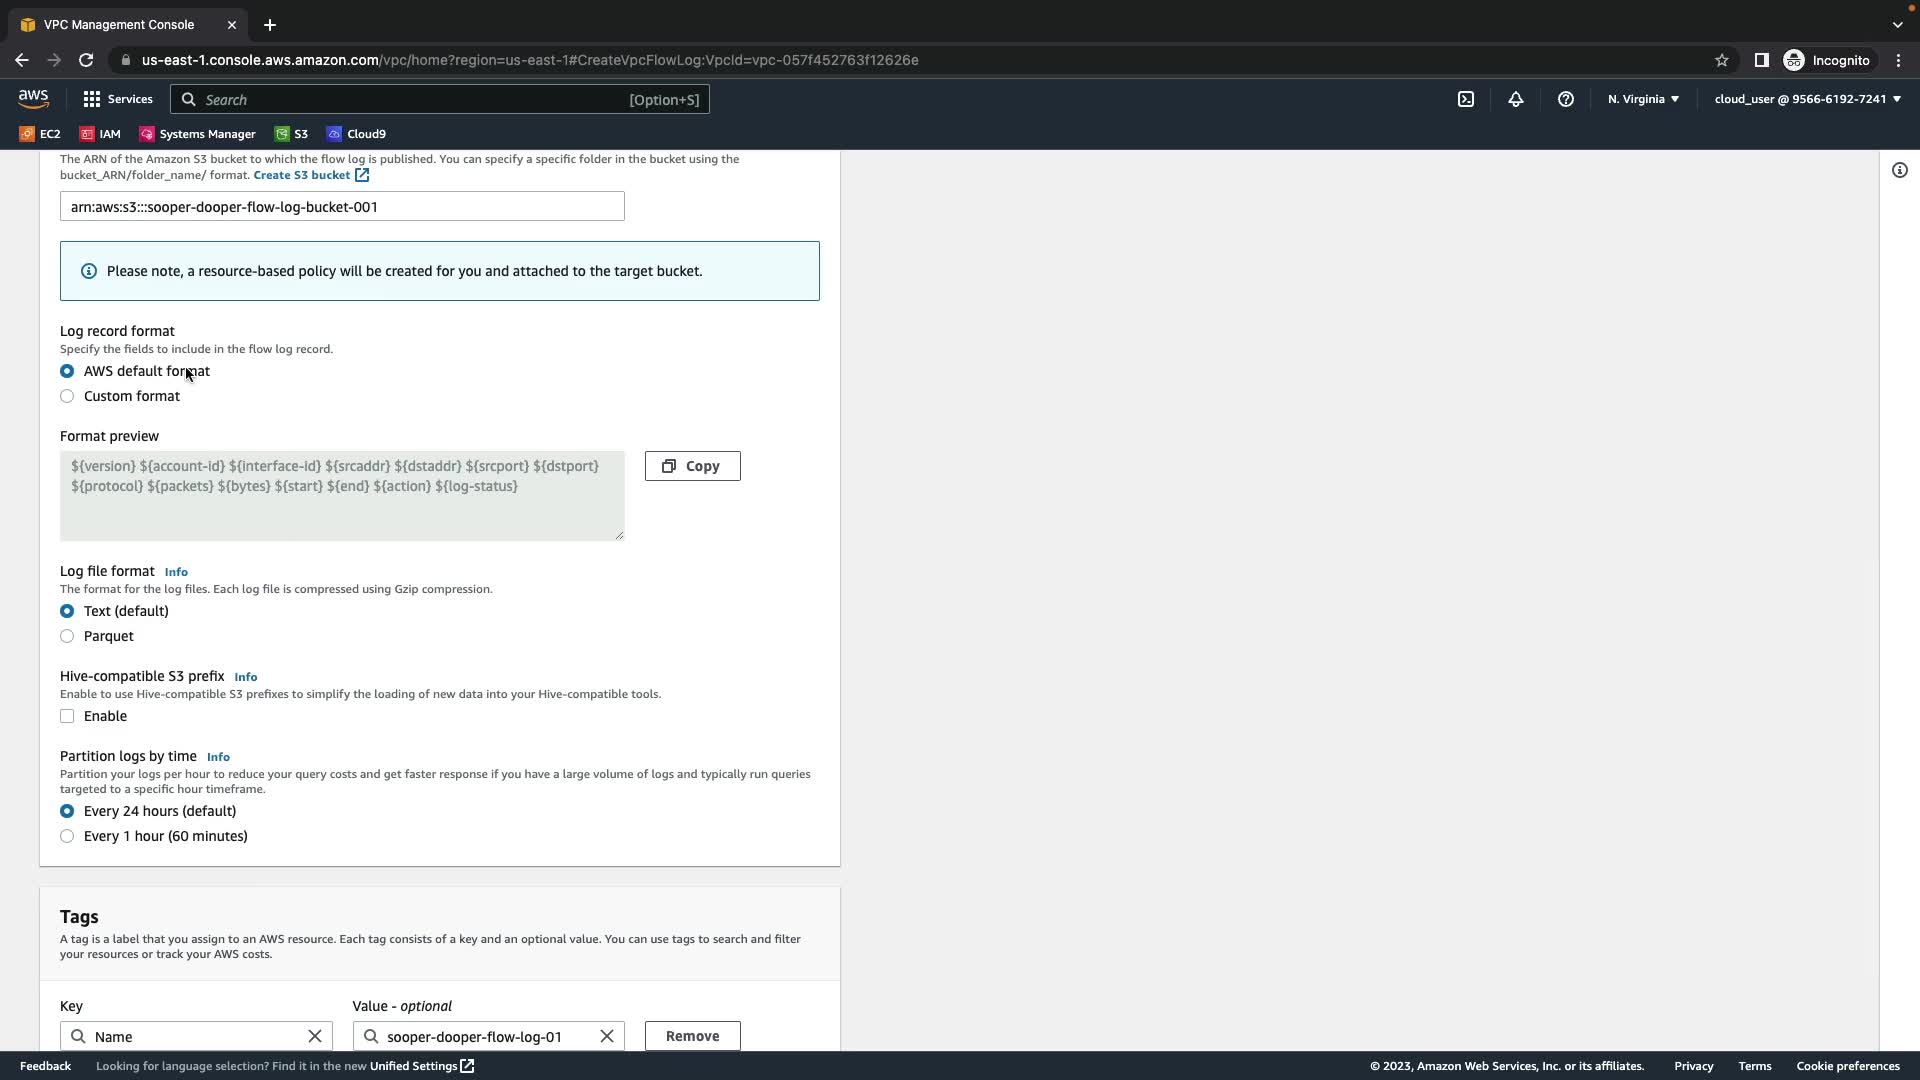Select Every 1 hour partition option
The width and height of the screenshot is (1920, 1080).
point(67,836)
